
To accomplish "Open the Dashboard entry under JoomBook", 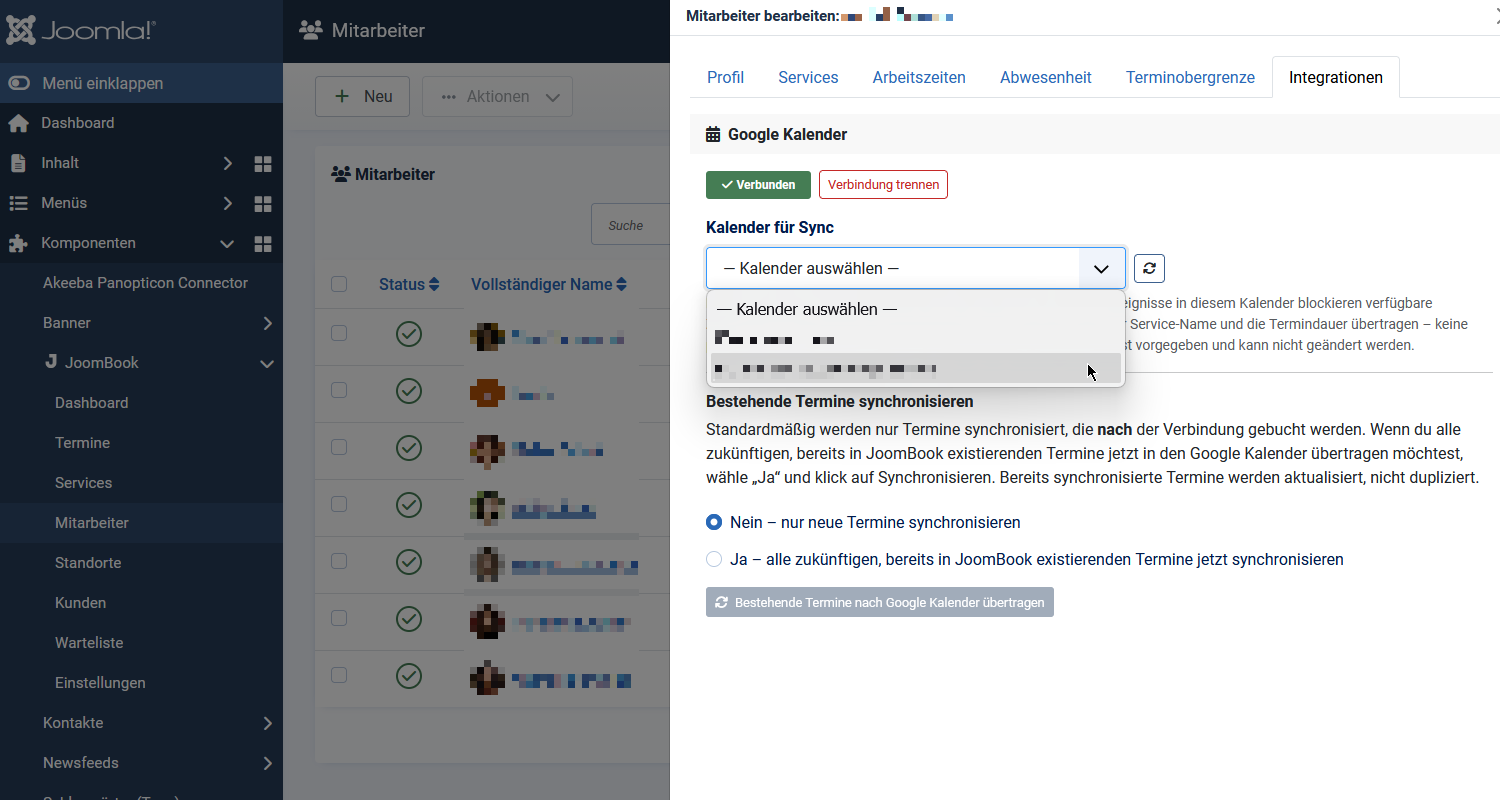I will (x=91, y=403).
